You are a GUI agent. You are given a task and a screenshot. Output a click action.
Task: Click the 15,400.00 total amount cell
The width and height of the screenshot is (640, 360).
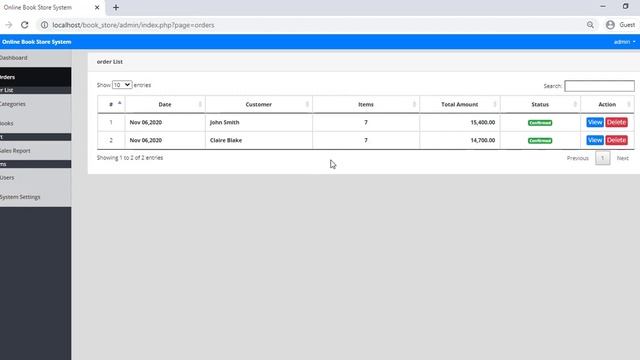pos(460,122)
